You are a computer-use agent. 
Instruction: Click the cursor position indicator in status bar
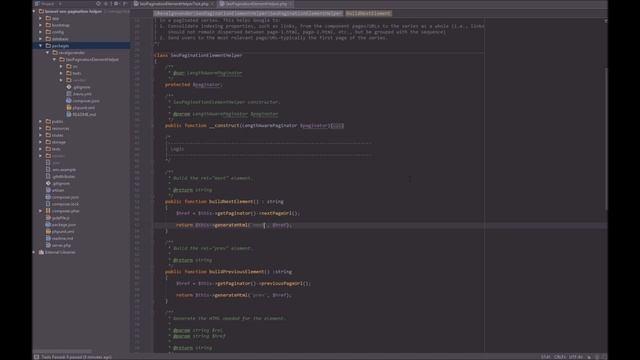[x=546, y=357]
